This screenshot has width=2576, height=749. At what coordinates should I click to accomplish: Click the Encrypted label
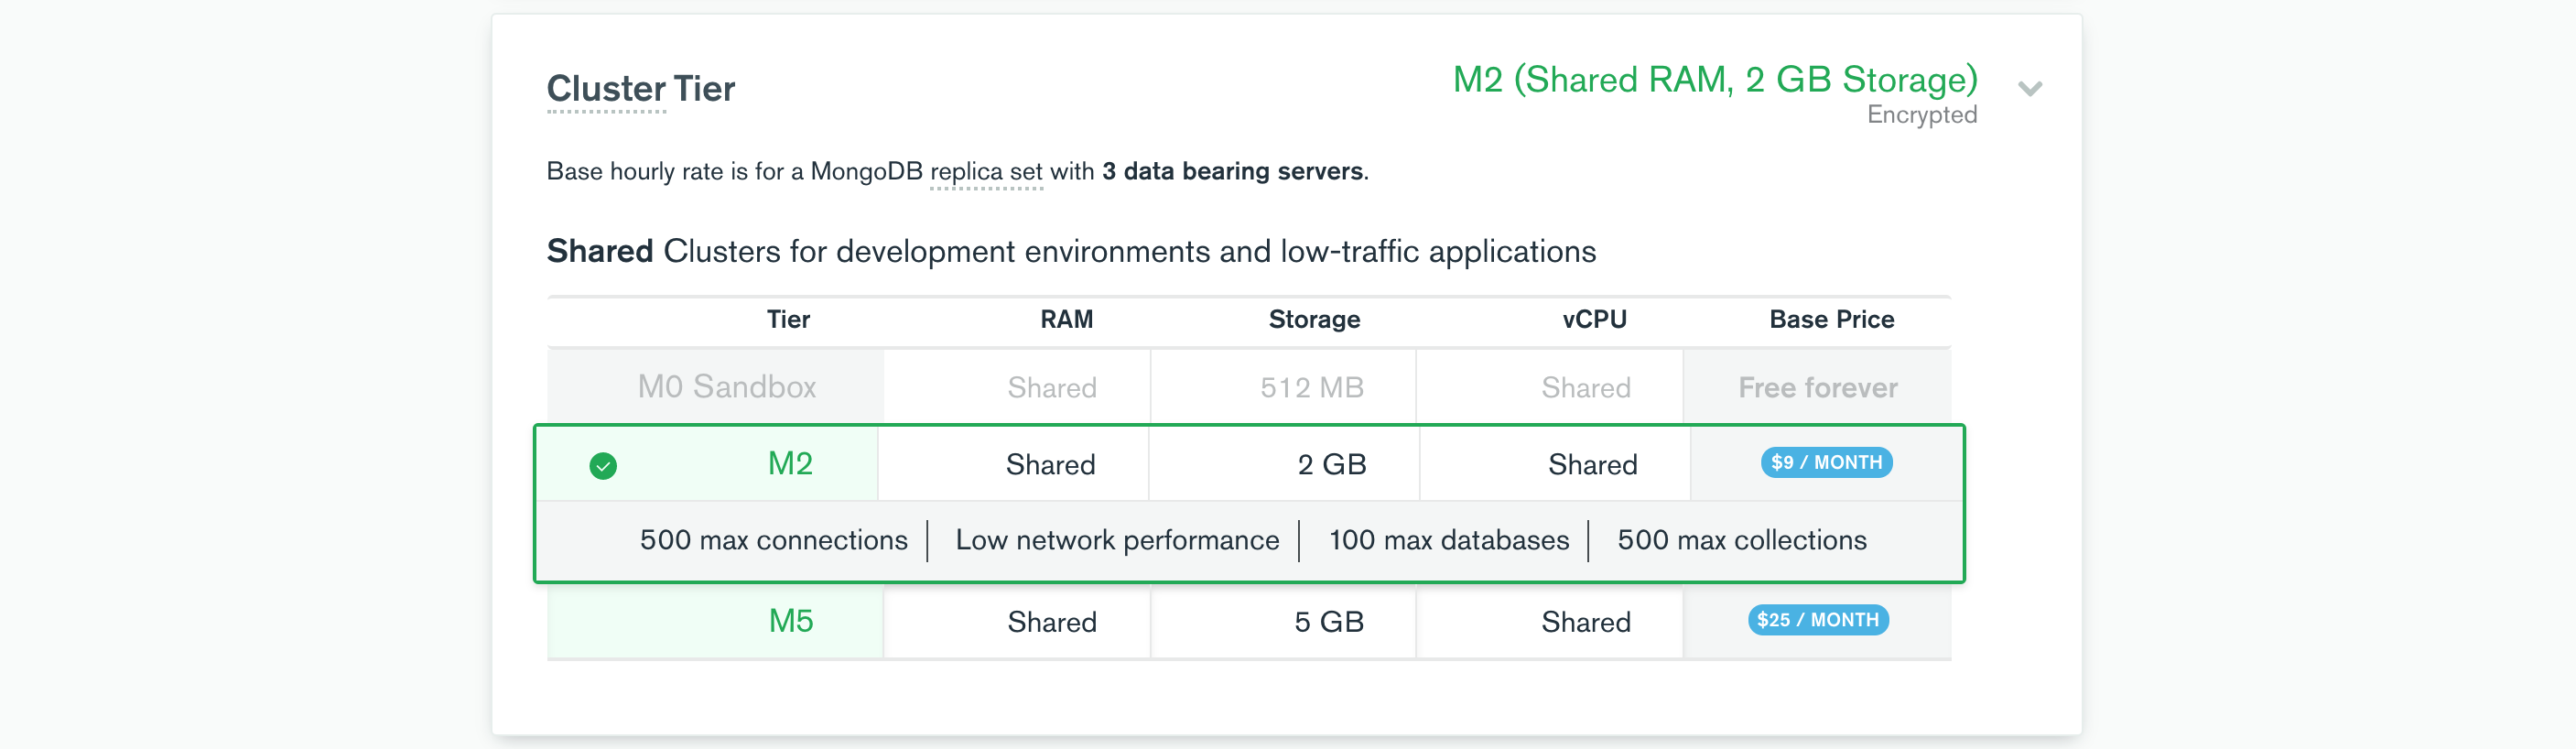[x=1922, y=115]
